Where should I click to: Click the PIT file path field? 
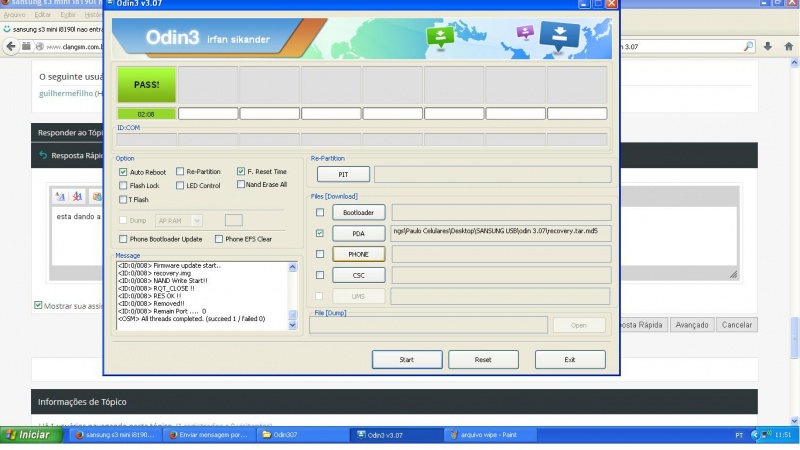tap(492, 174)
